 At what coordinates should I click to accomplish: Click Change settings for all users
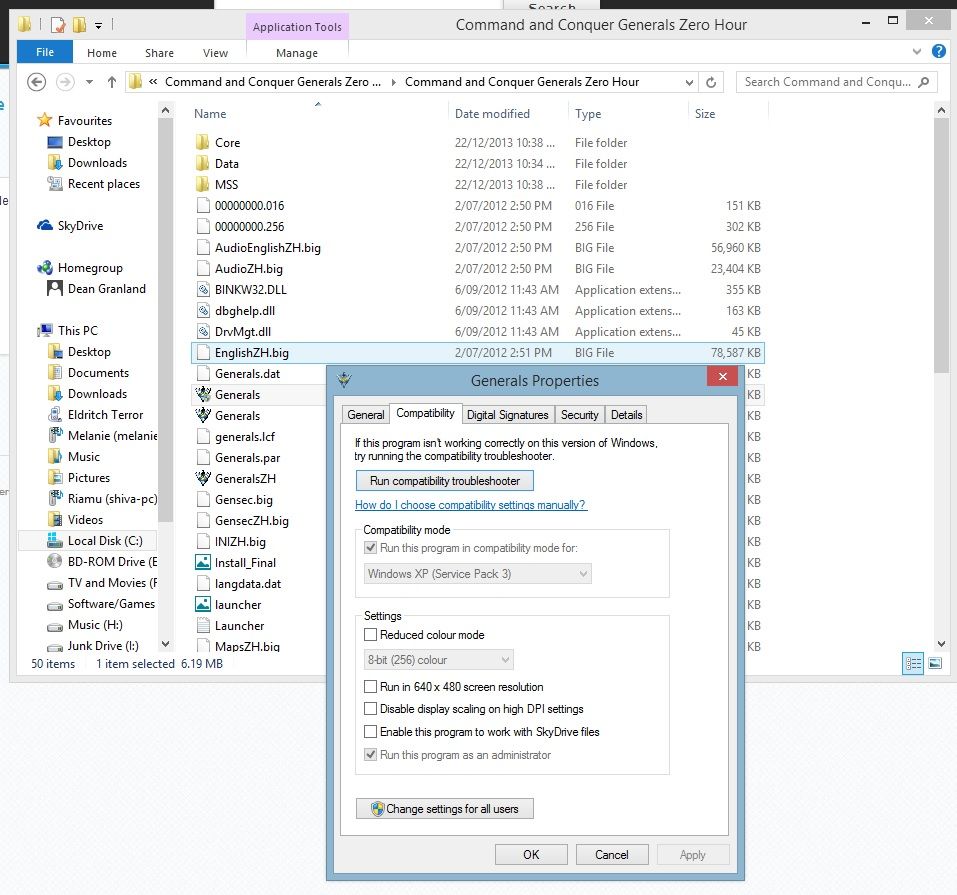click(x=445, y=809)
